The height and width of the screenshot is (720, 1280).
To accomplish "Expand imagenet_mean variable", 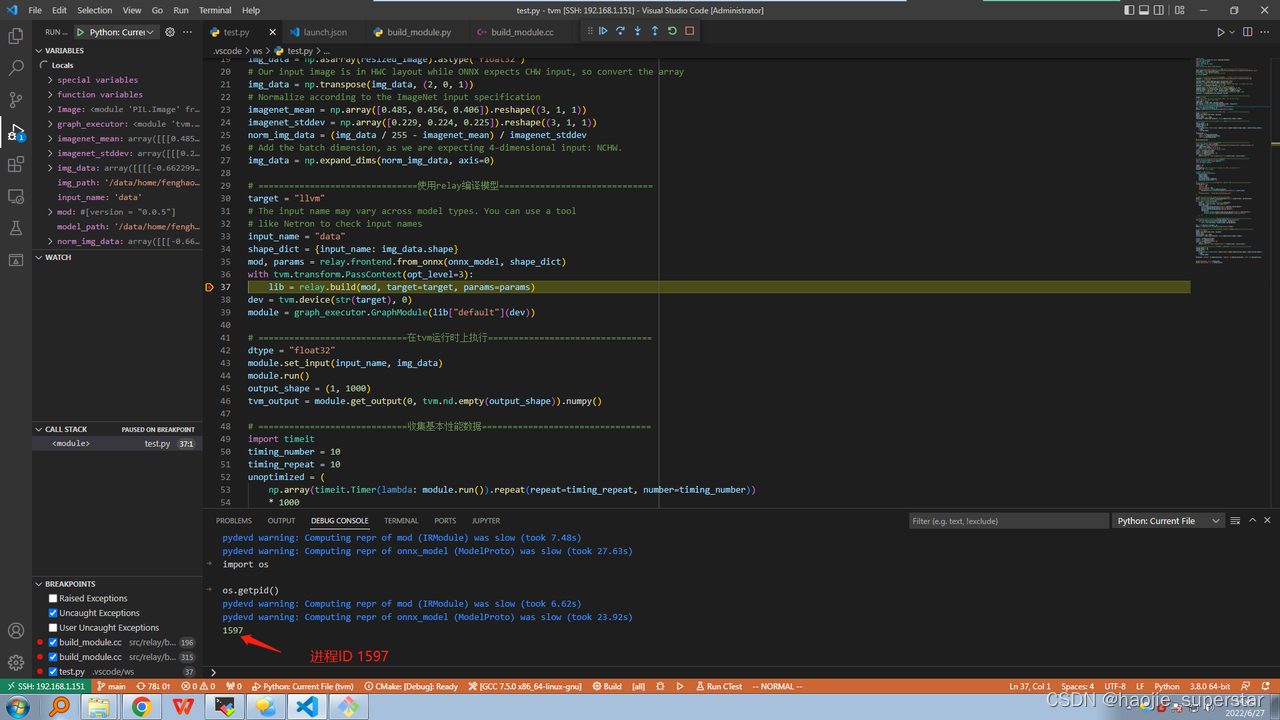I will [51, 139].
